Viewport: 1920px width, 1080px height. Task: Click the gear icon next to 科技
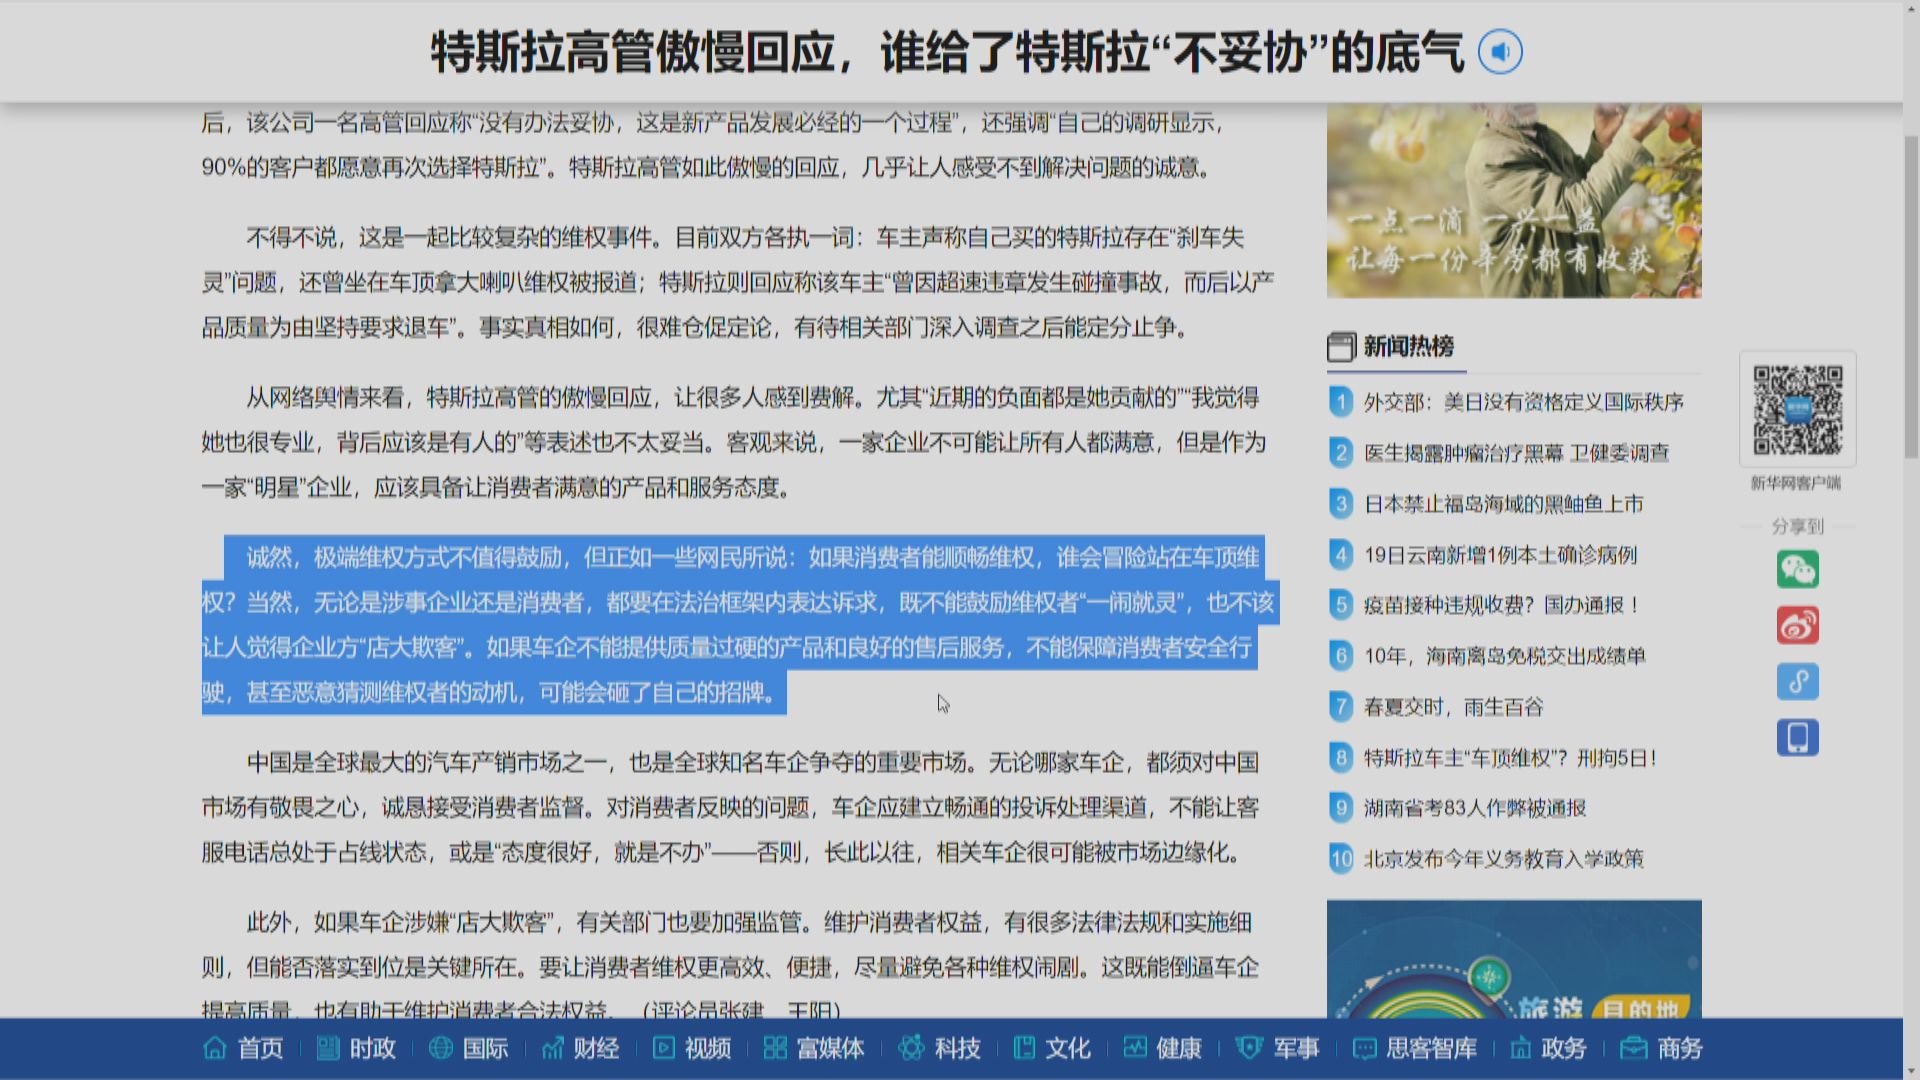click(x=908, y=1049)
